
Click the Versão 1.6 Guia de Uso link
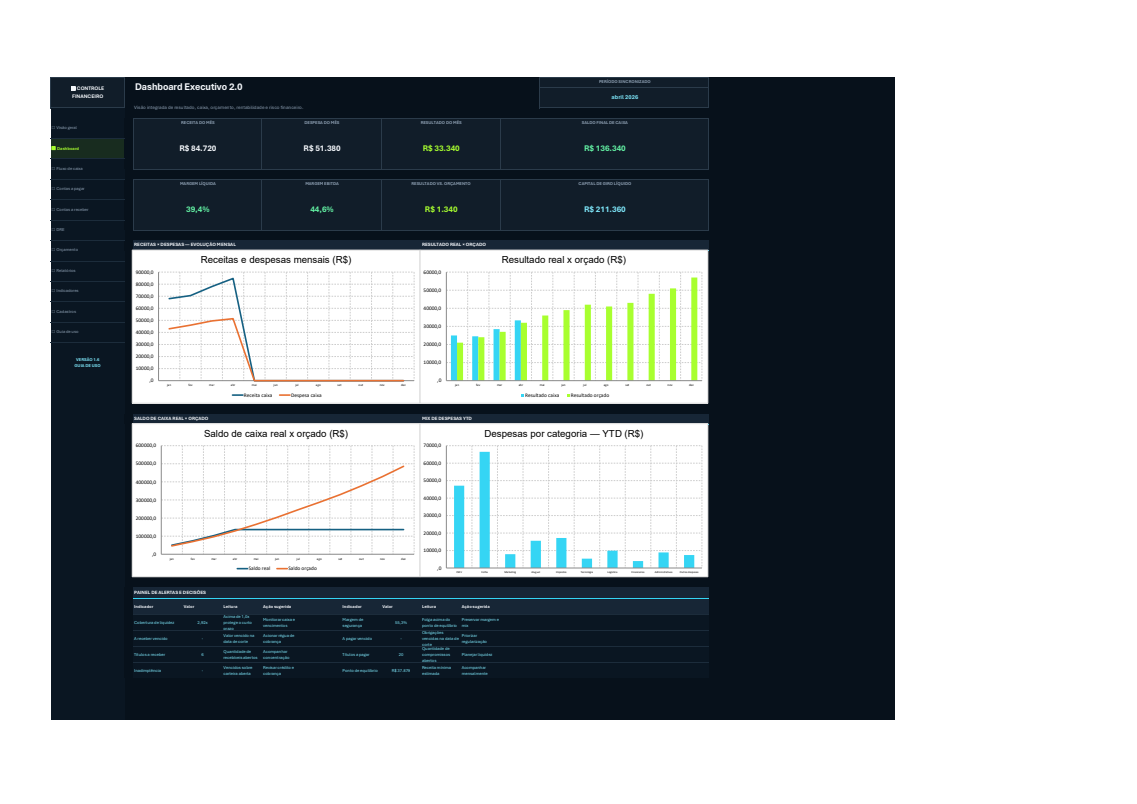[x=87, y=362]
